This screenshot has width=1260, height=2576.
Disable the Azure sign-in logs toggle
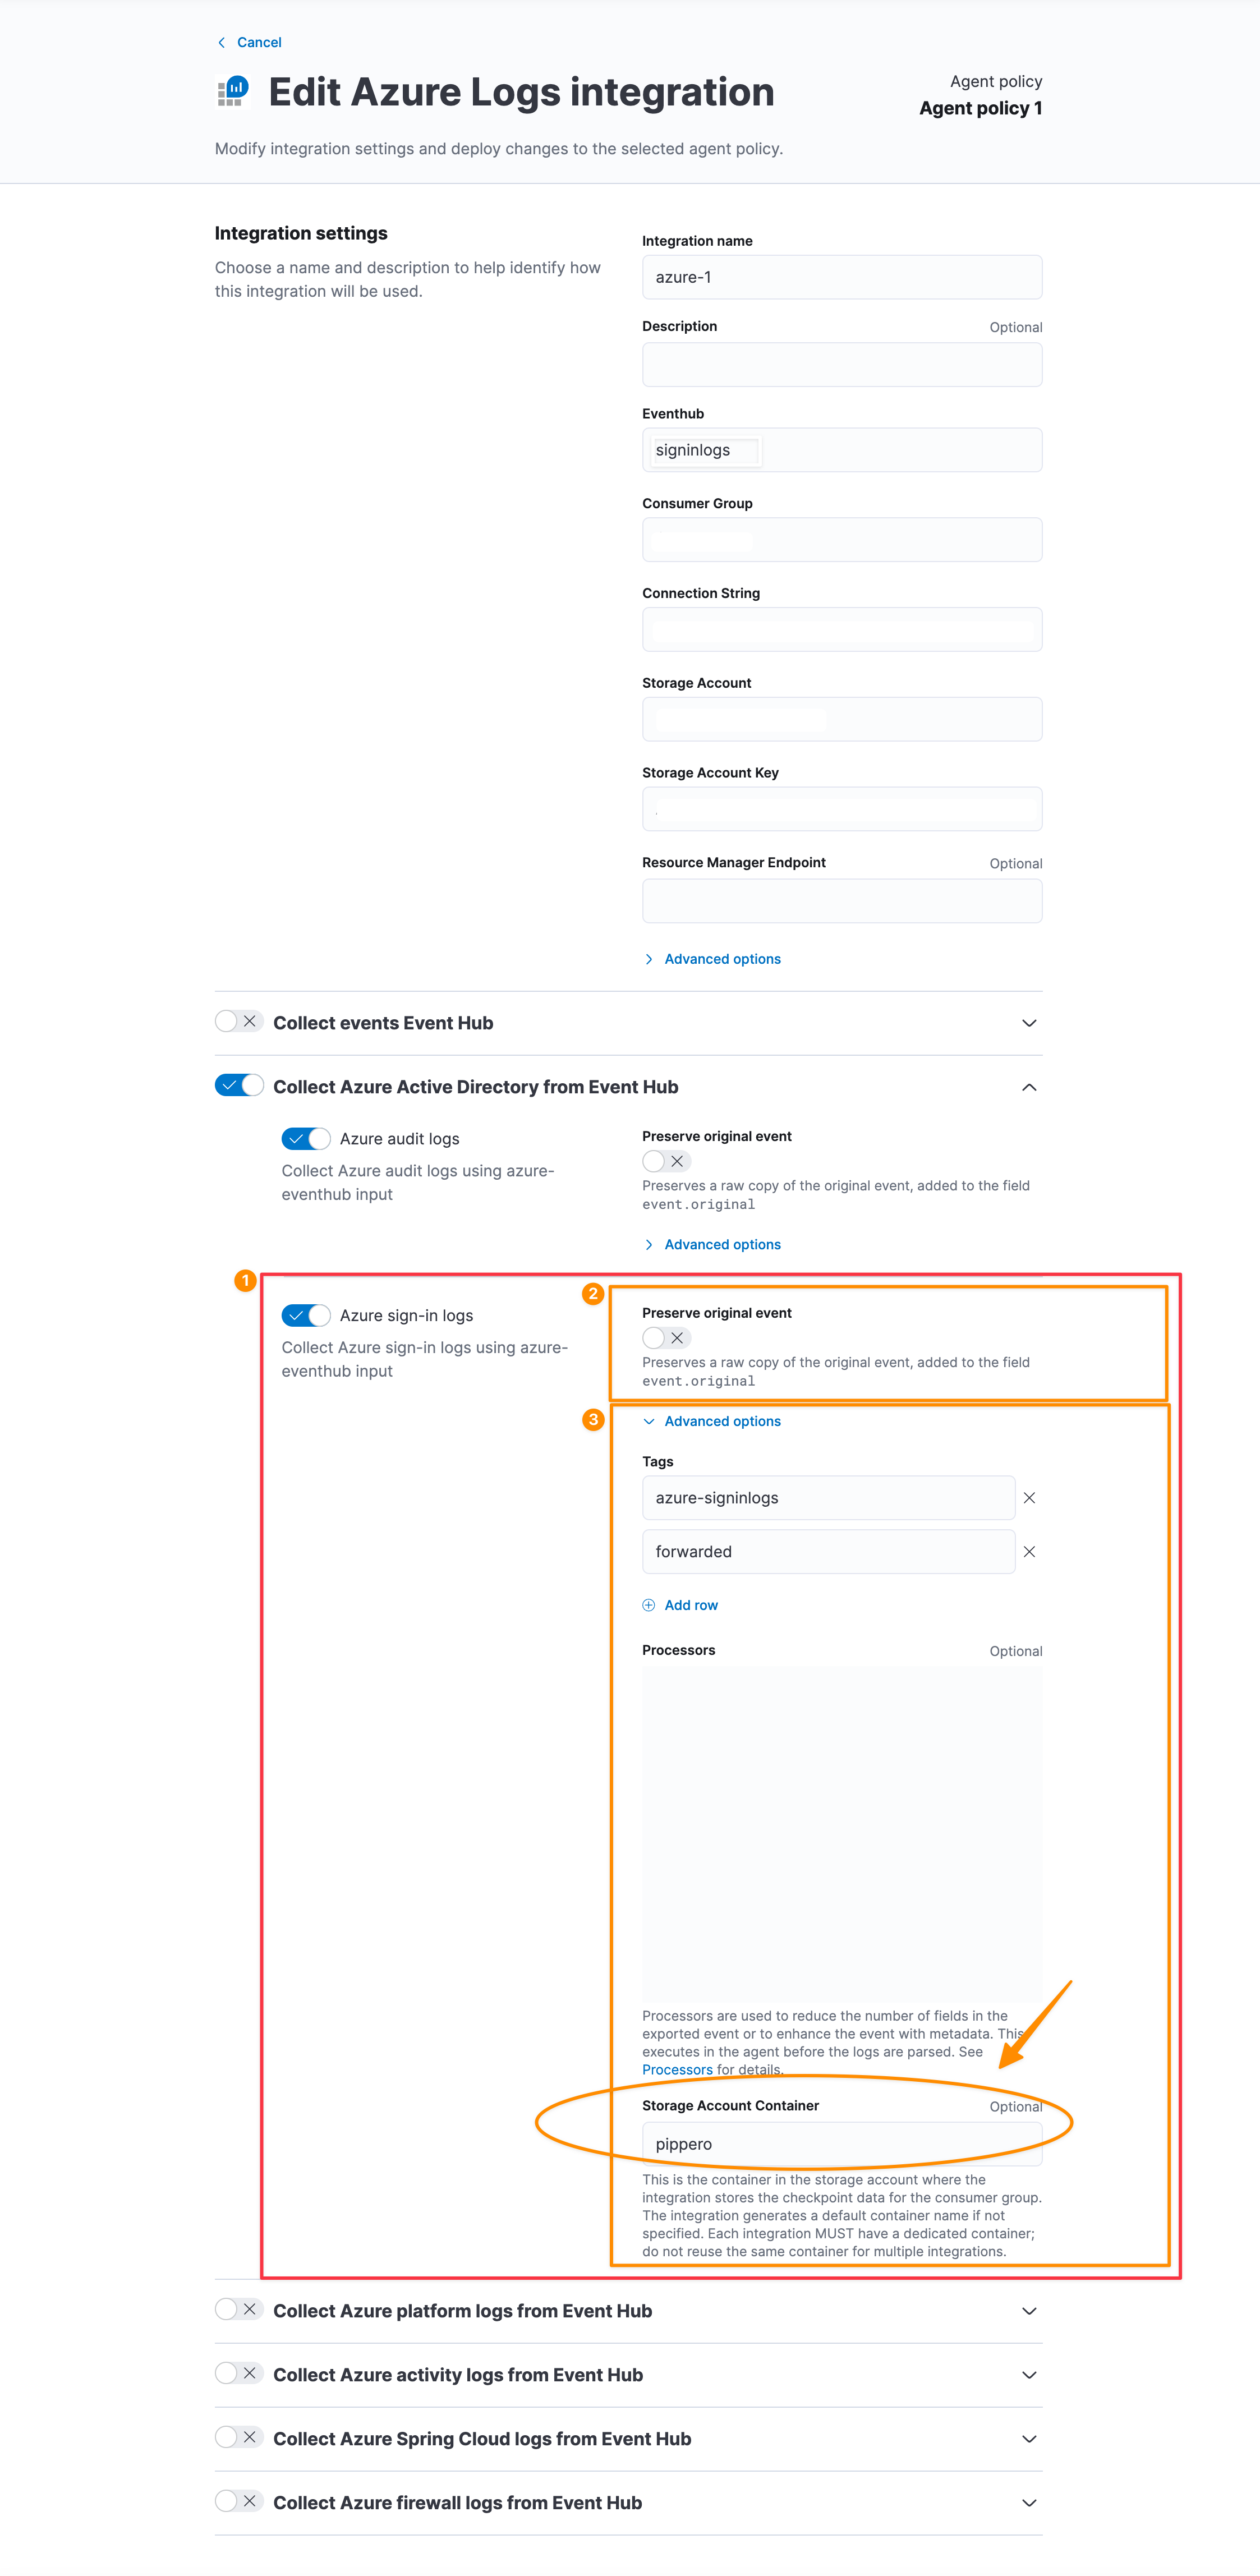(x=305, y=1315)
